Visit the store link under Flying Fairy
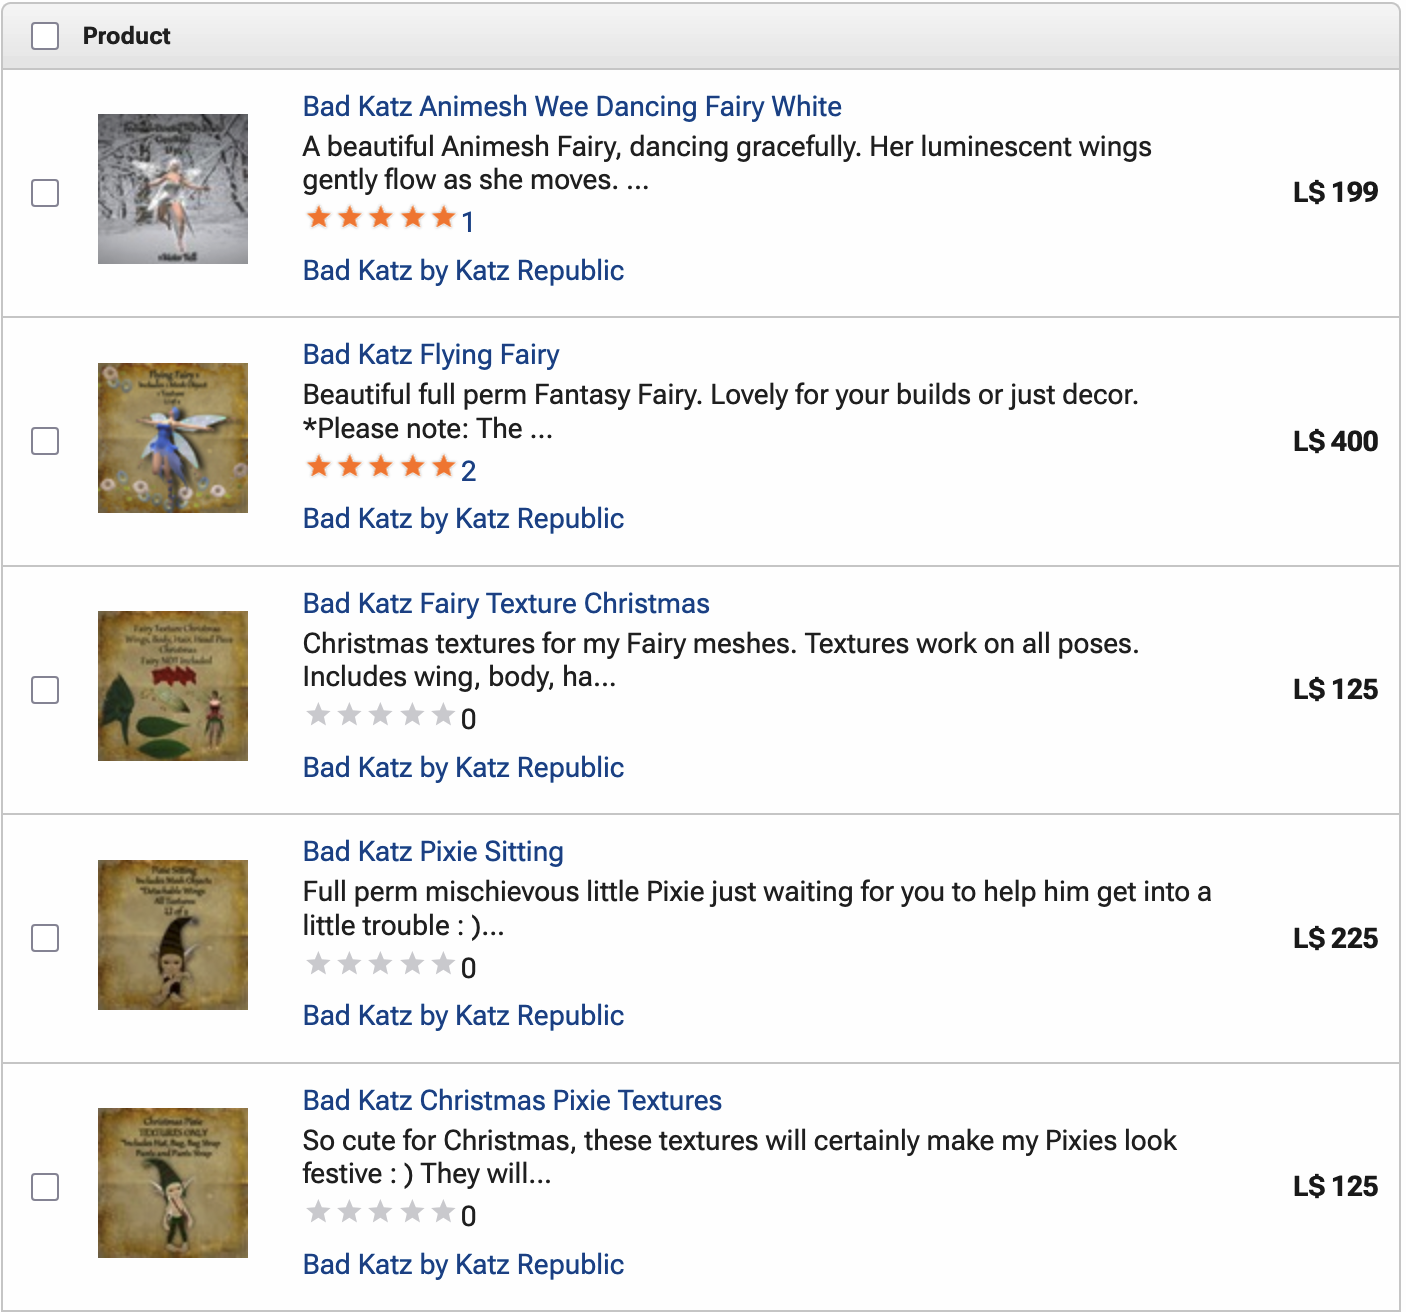The height and width of the screenshot is (1312, 1406). point(463,518)
